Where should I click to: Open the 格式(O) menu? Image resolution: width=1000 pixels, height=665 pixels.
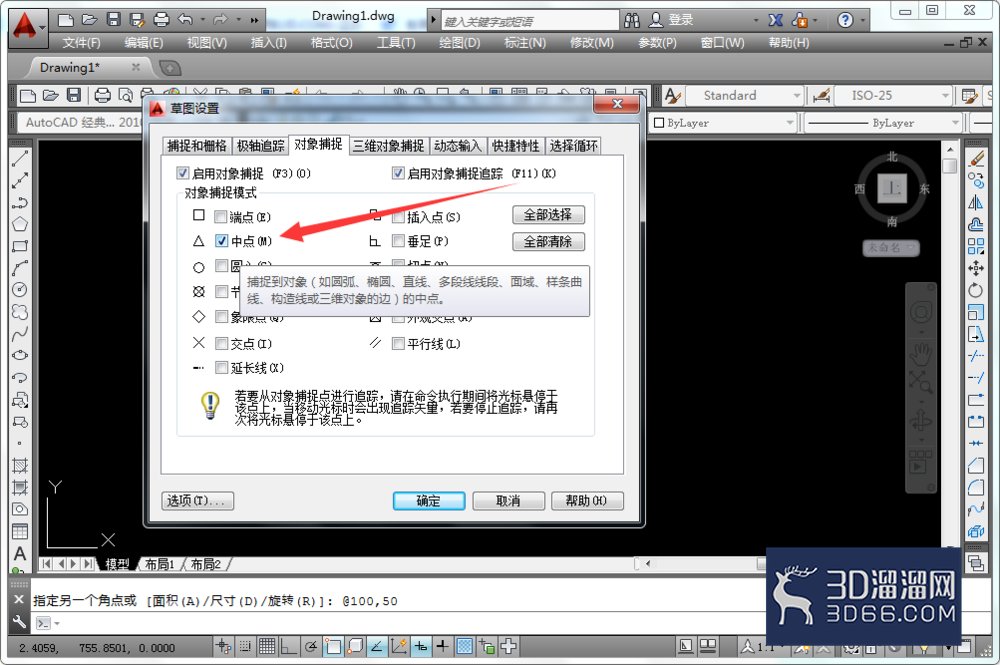pyautogui.click(x=331, y=43)
